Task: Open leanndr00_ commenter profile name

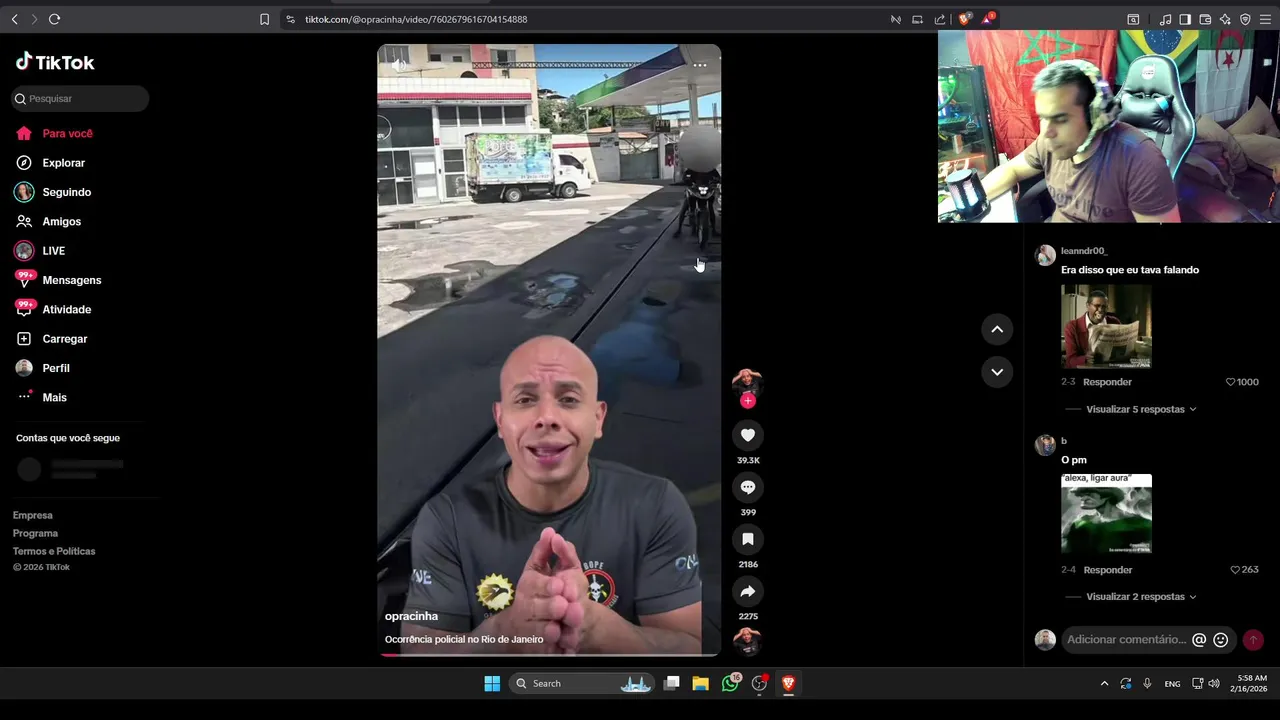Action: 1084,251
